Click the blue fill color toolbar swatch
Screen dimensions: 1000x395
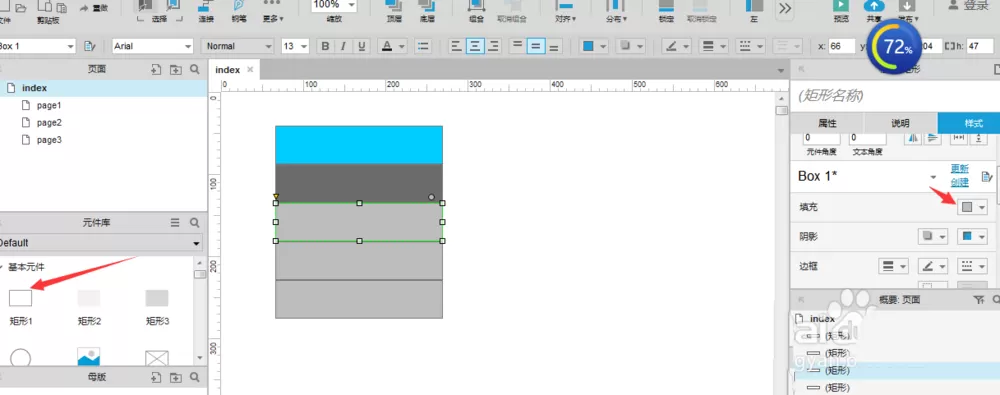click(x=588, y=46)
